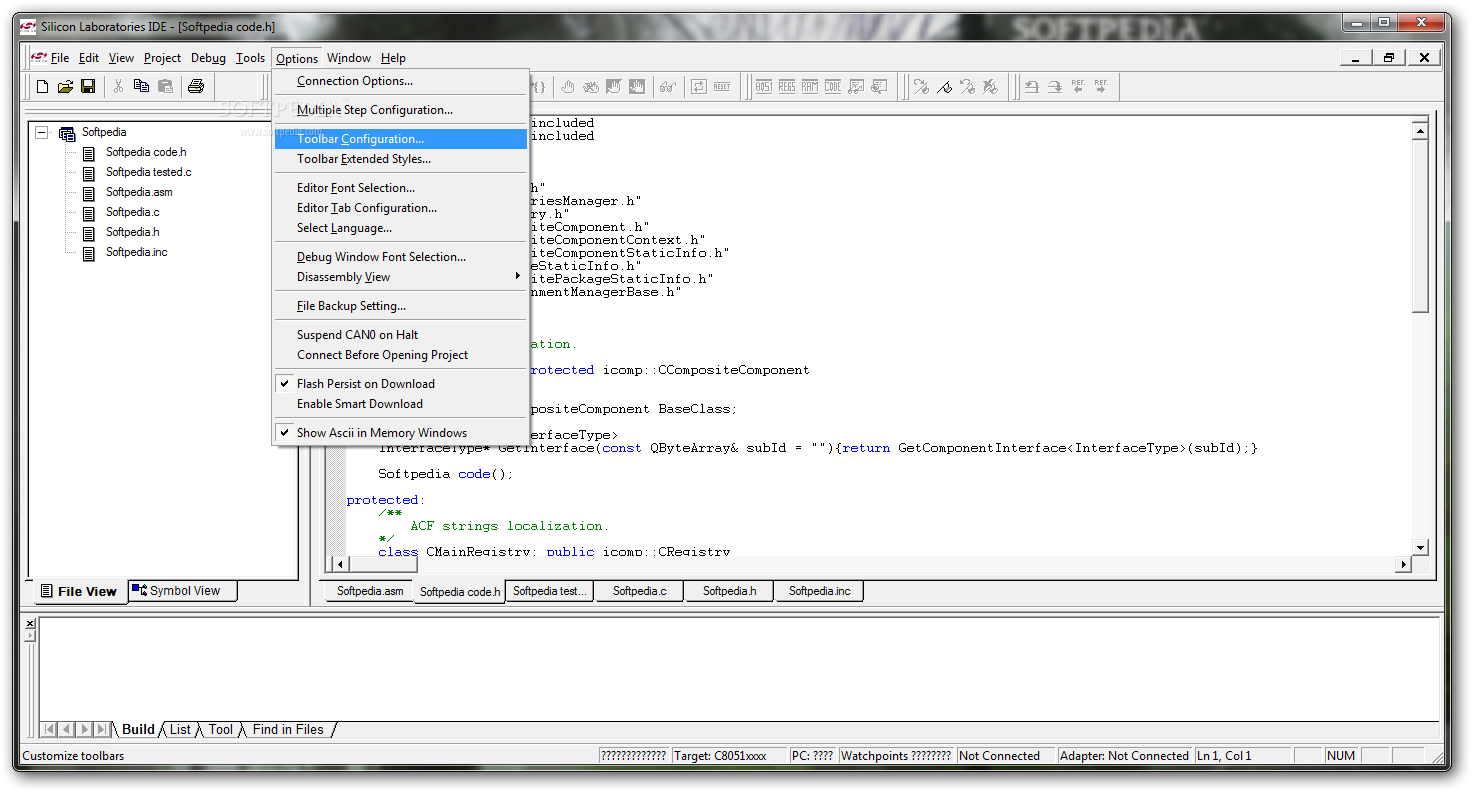Open the Tools menu
Image resolution: width=1472 pixels, height=792 pixels.
coord(251,58)
